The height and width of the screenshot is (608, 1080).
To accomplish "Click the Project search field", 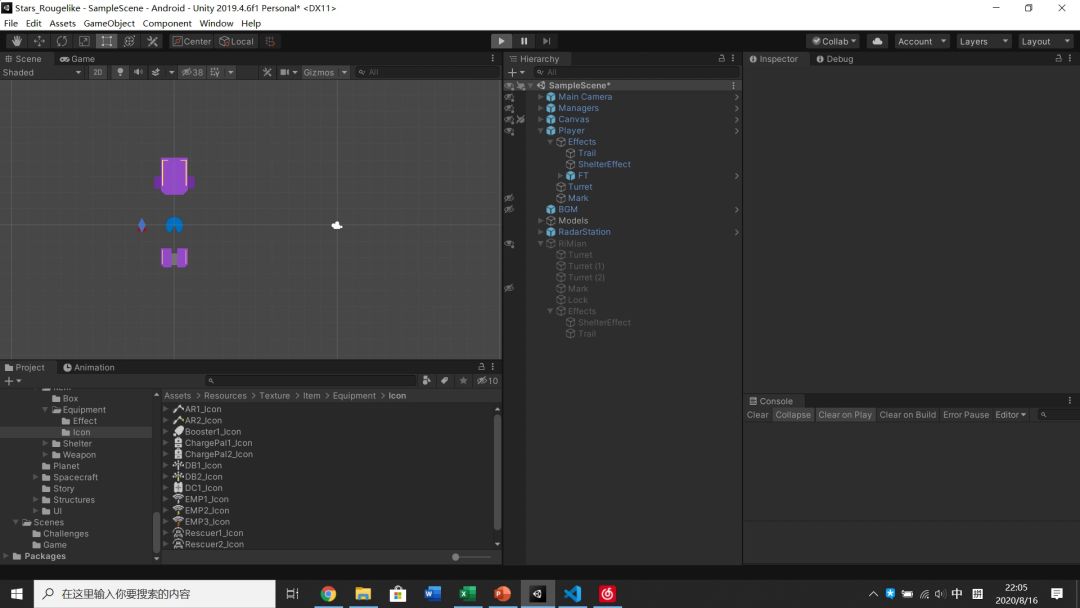I will pyautogui.click(x=311, y=380).
